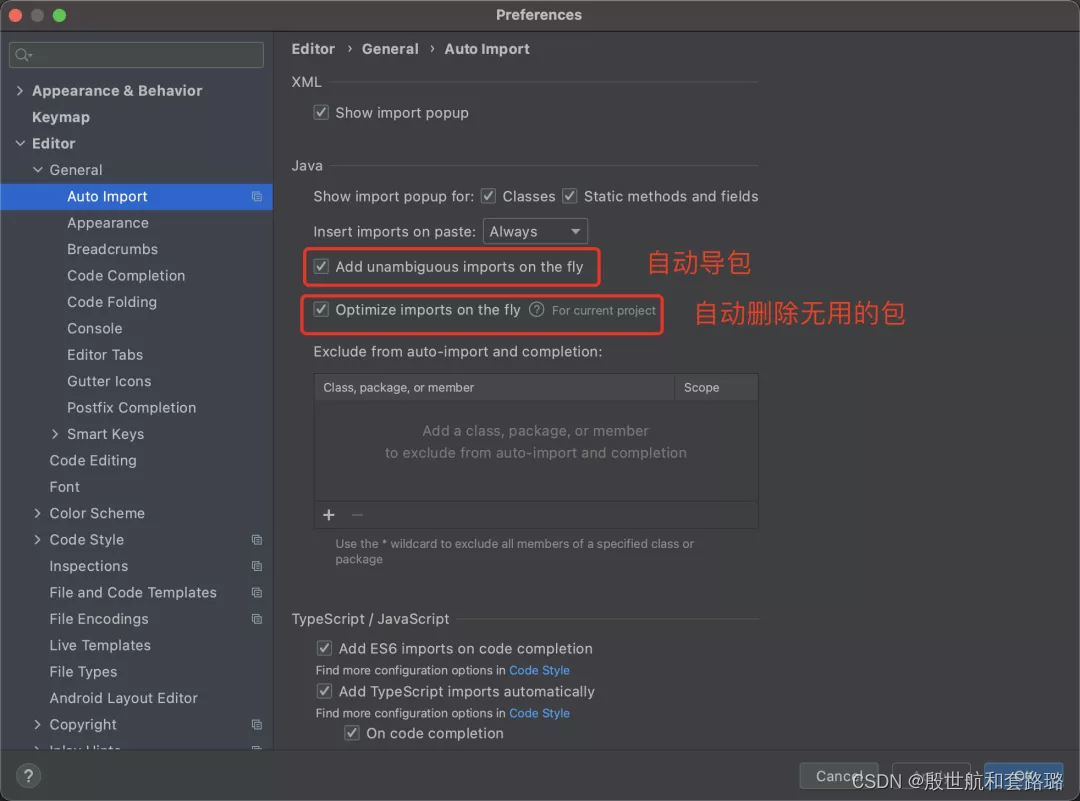1080x801 pixels.
Task: Open Code Style link under TypeScript imports
Action: (539, 713)
